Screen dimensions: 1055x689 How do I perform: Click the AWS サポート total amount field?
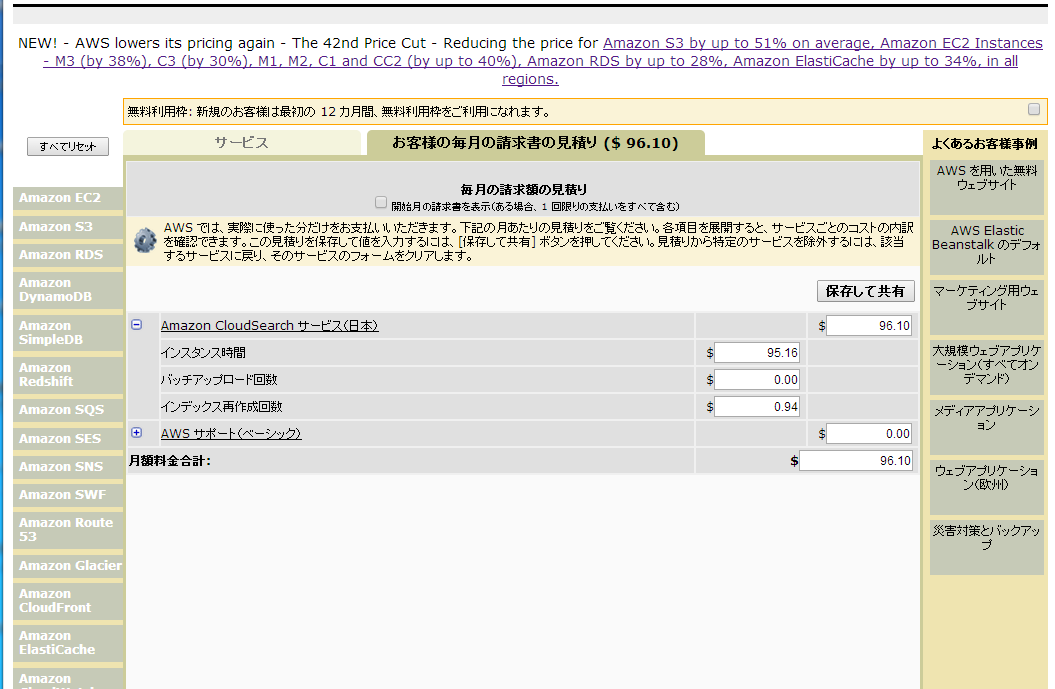coord(869,434)
